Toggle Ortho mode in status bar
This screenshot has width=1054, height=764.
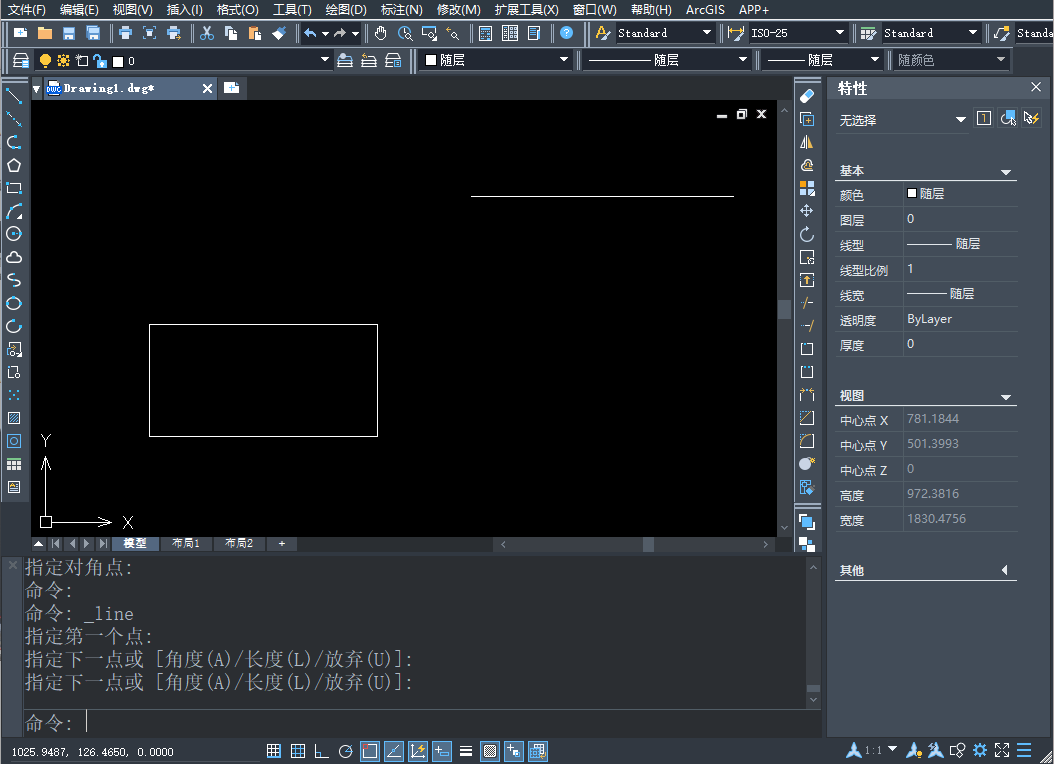[x=321, y=751]
